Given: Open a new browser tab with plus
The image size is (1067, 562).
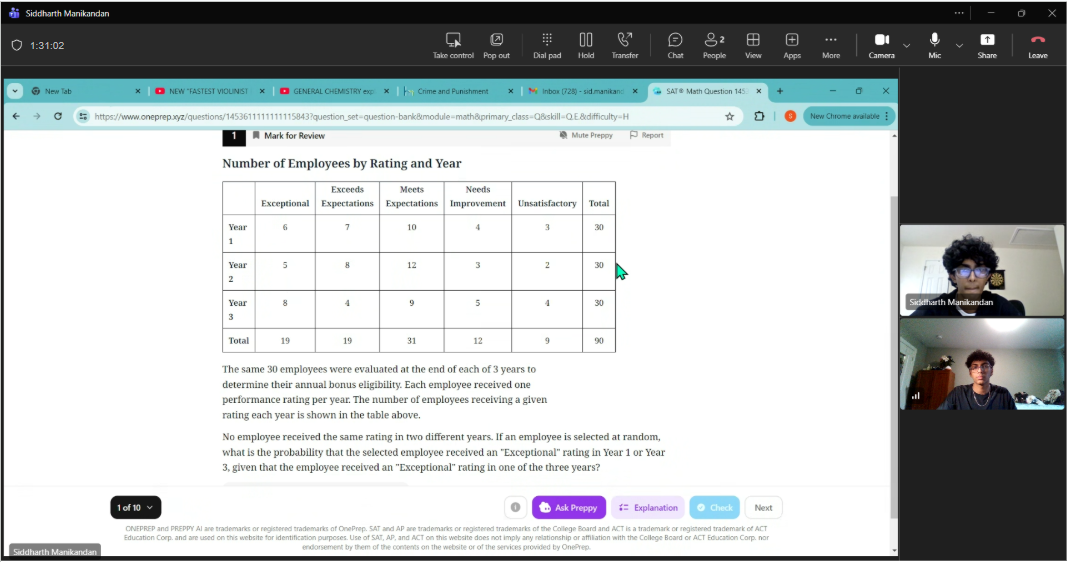Looking at the screenshot, I should pyautogui.click(x=780, y=91).
